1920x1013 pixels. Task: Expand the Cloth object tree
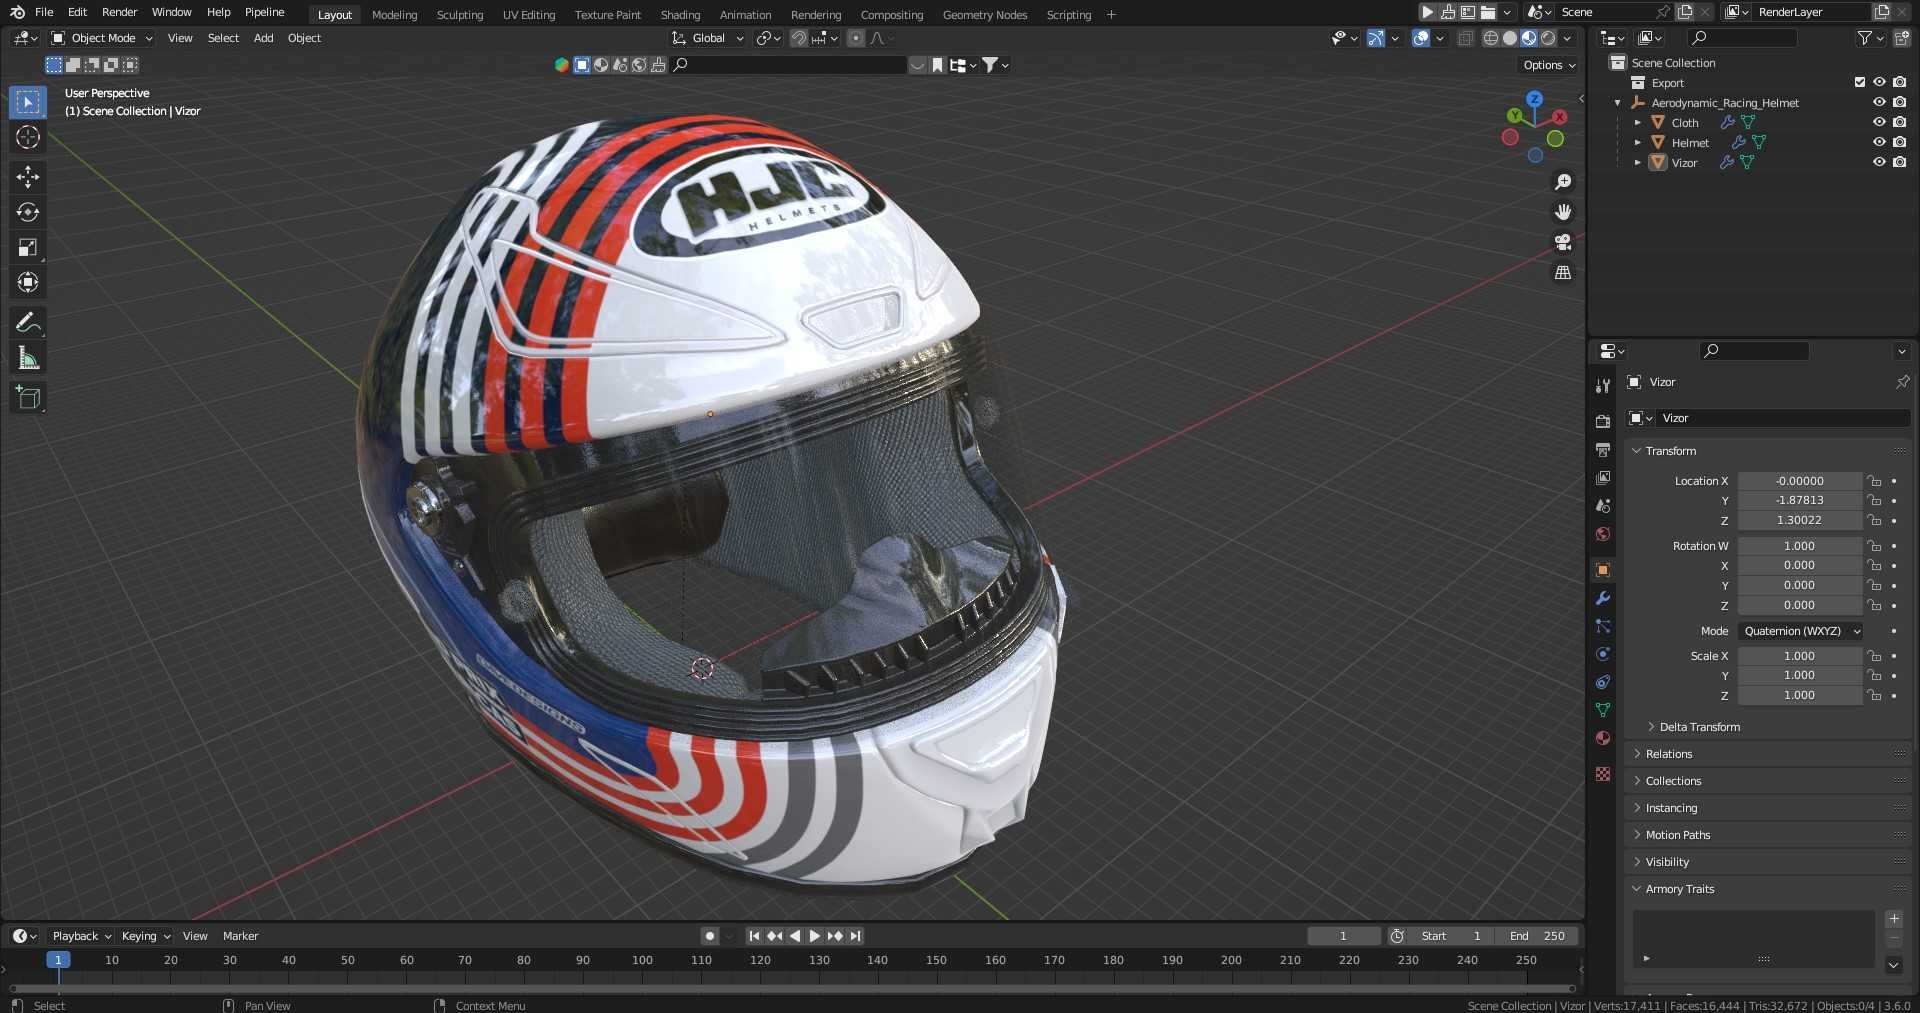[x=1637, y=122]
